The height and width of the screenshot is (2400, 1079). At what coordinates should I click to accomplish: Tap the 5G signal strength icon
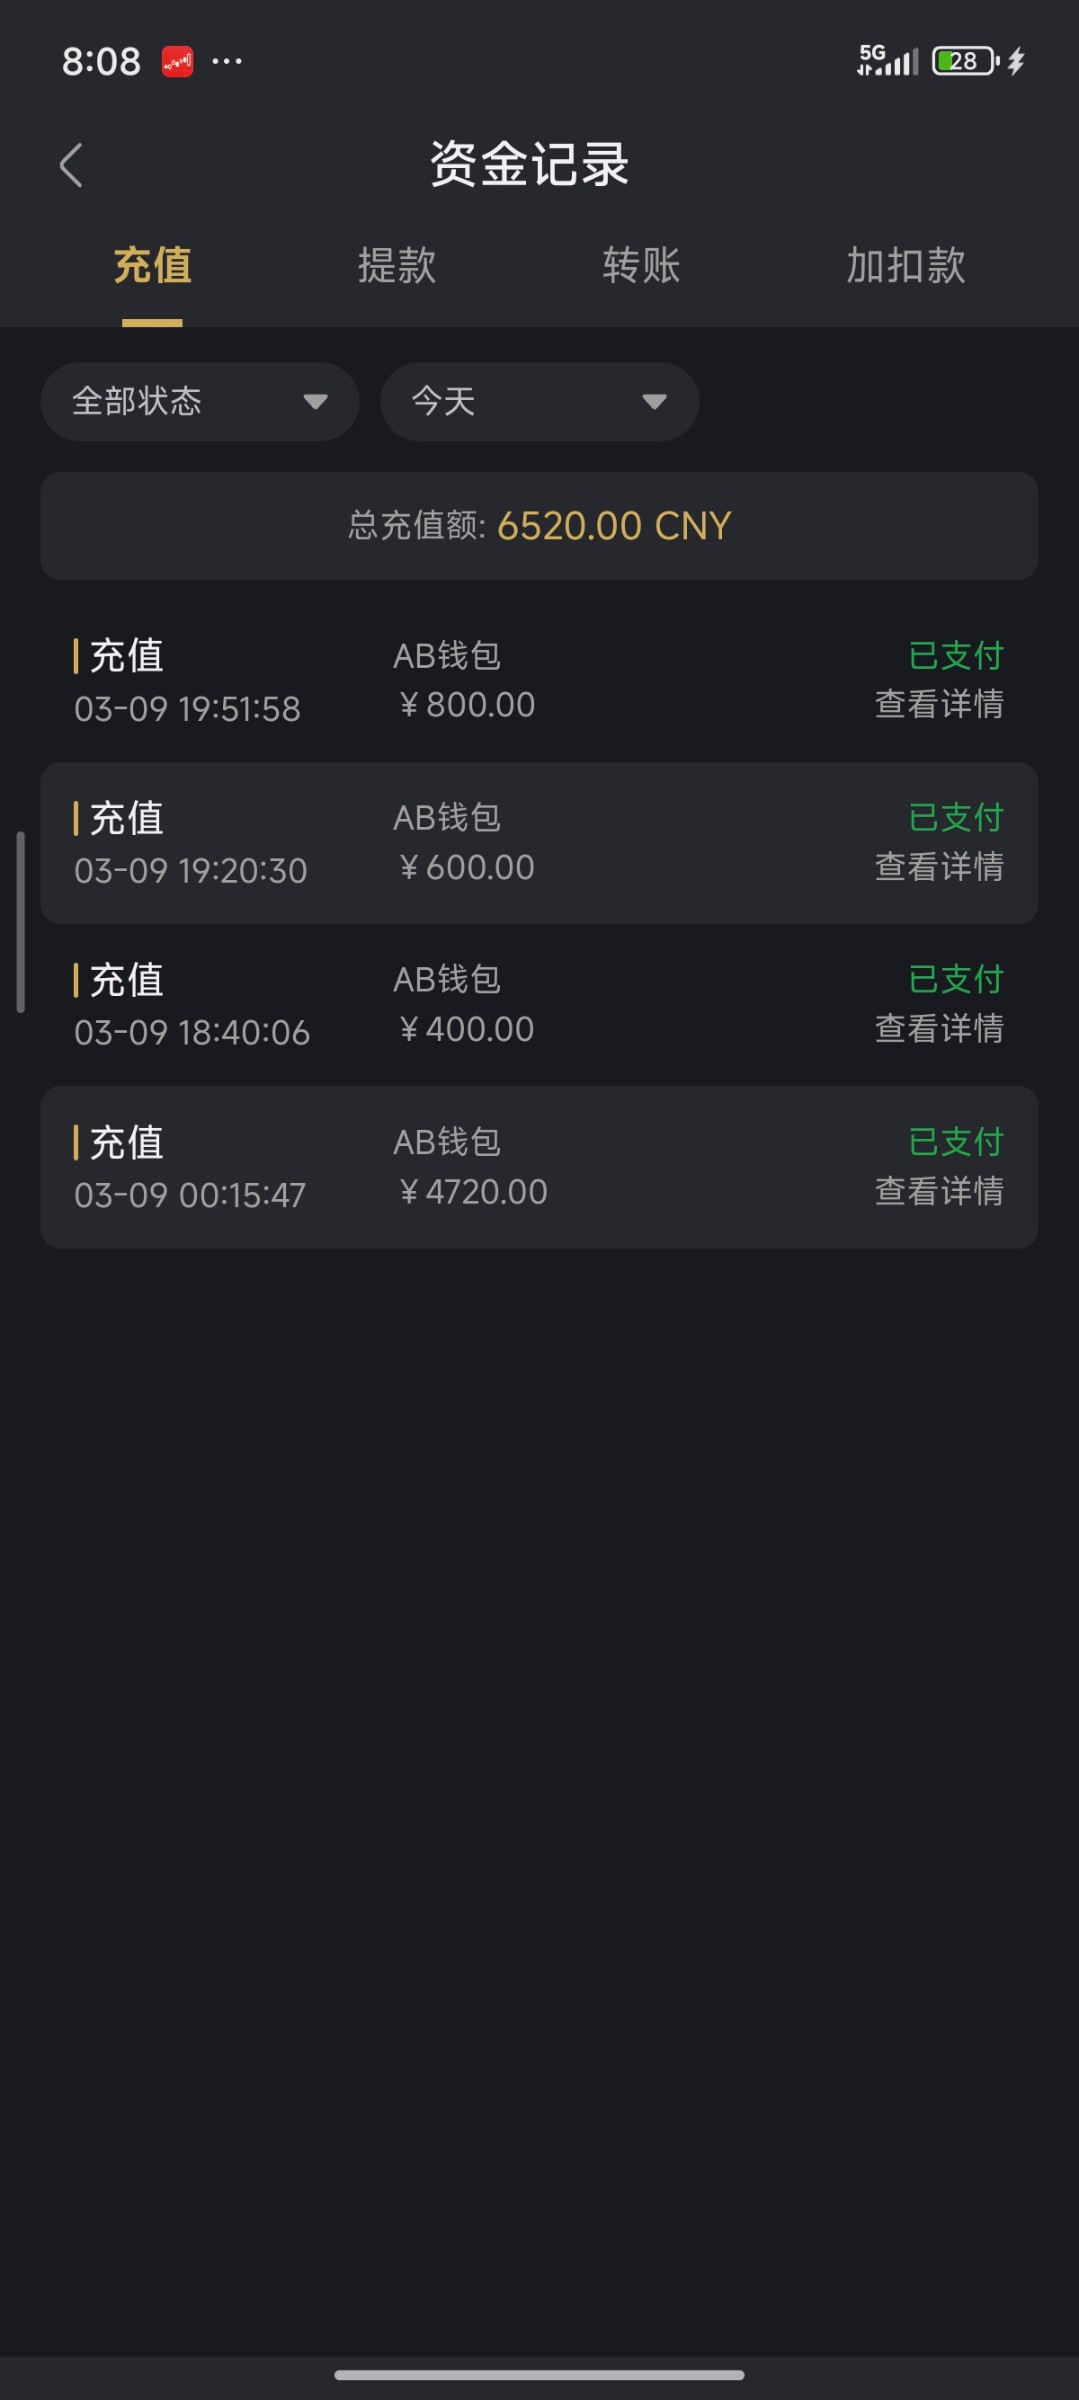click(x=887, y=61)
